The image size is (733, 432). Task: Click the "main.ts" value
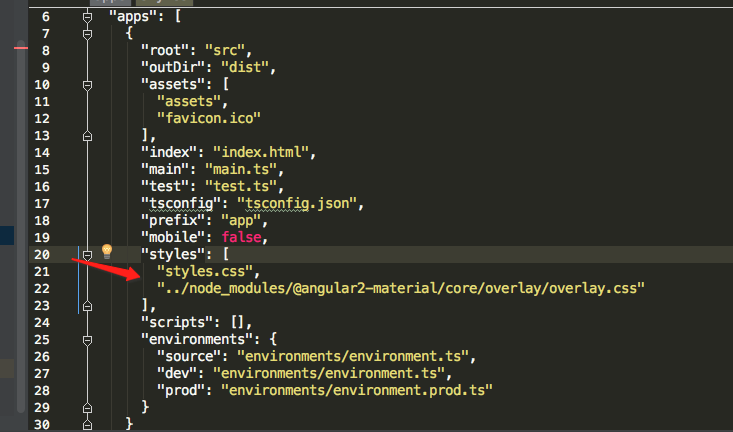(241, 169)
